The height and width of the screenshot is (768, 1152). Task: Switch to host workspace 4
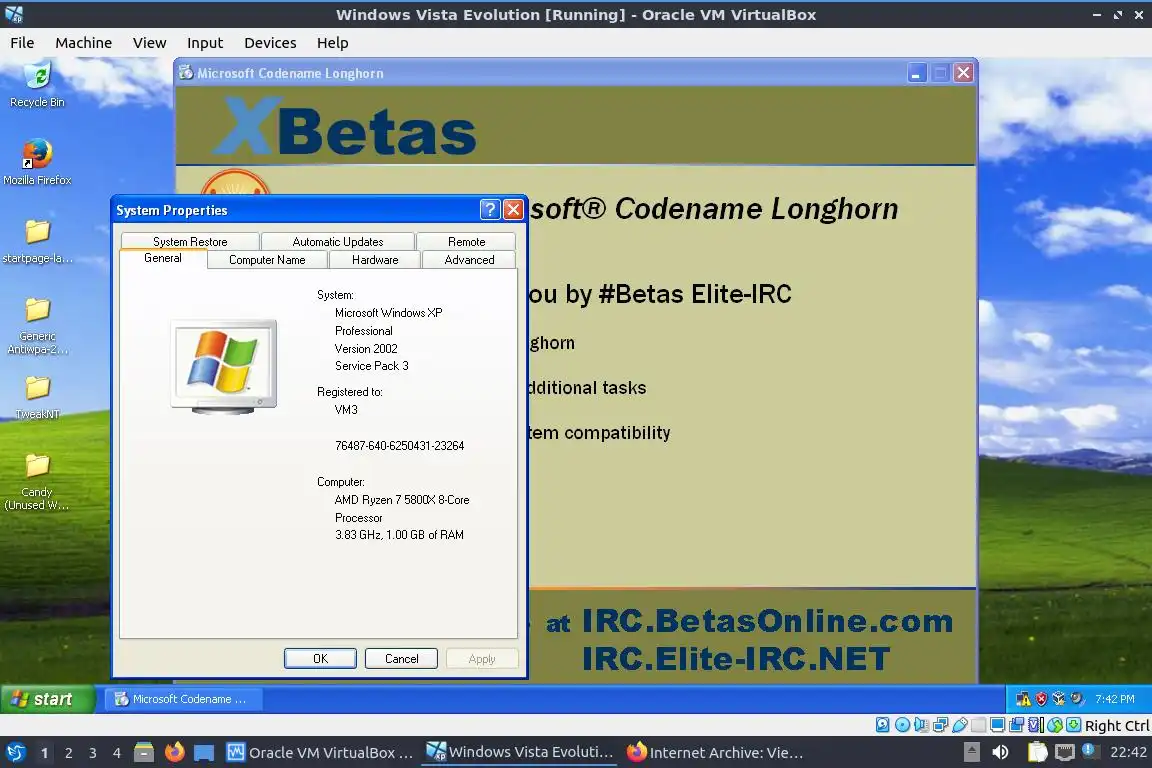point(117,753)
